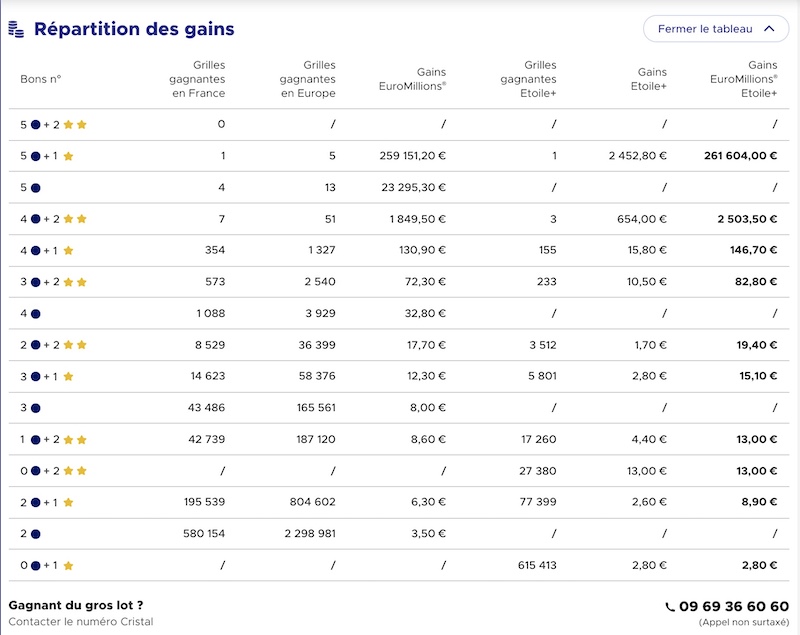Viewport: 800px width, 635px height.
Task: Click the single star icon in the 5+1 row
Action: click(68, 156)
